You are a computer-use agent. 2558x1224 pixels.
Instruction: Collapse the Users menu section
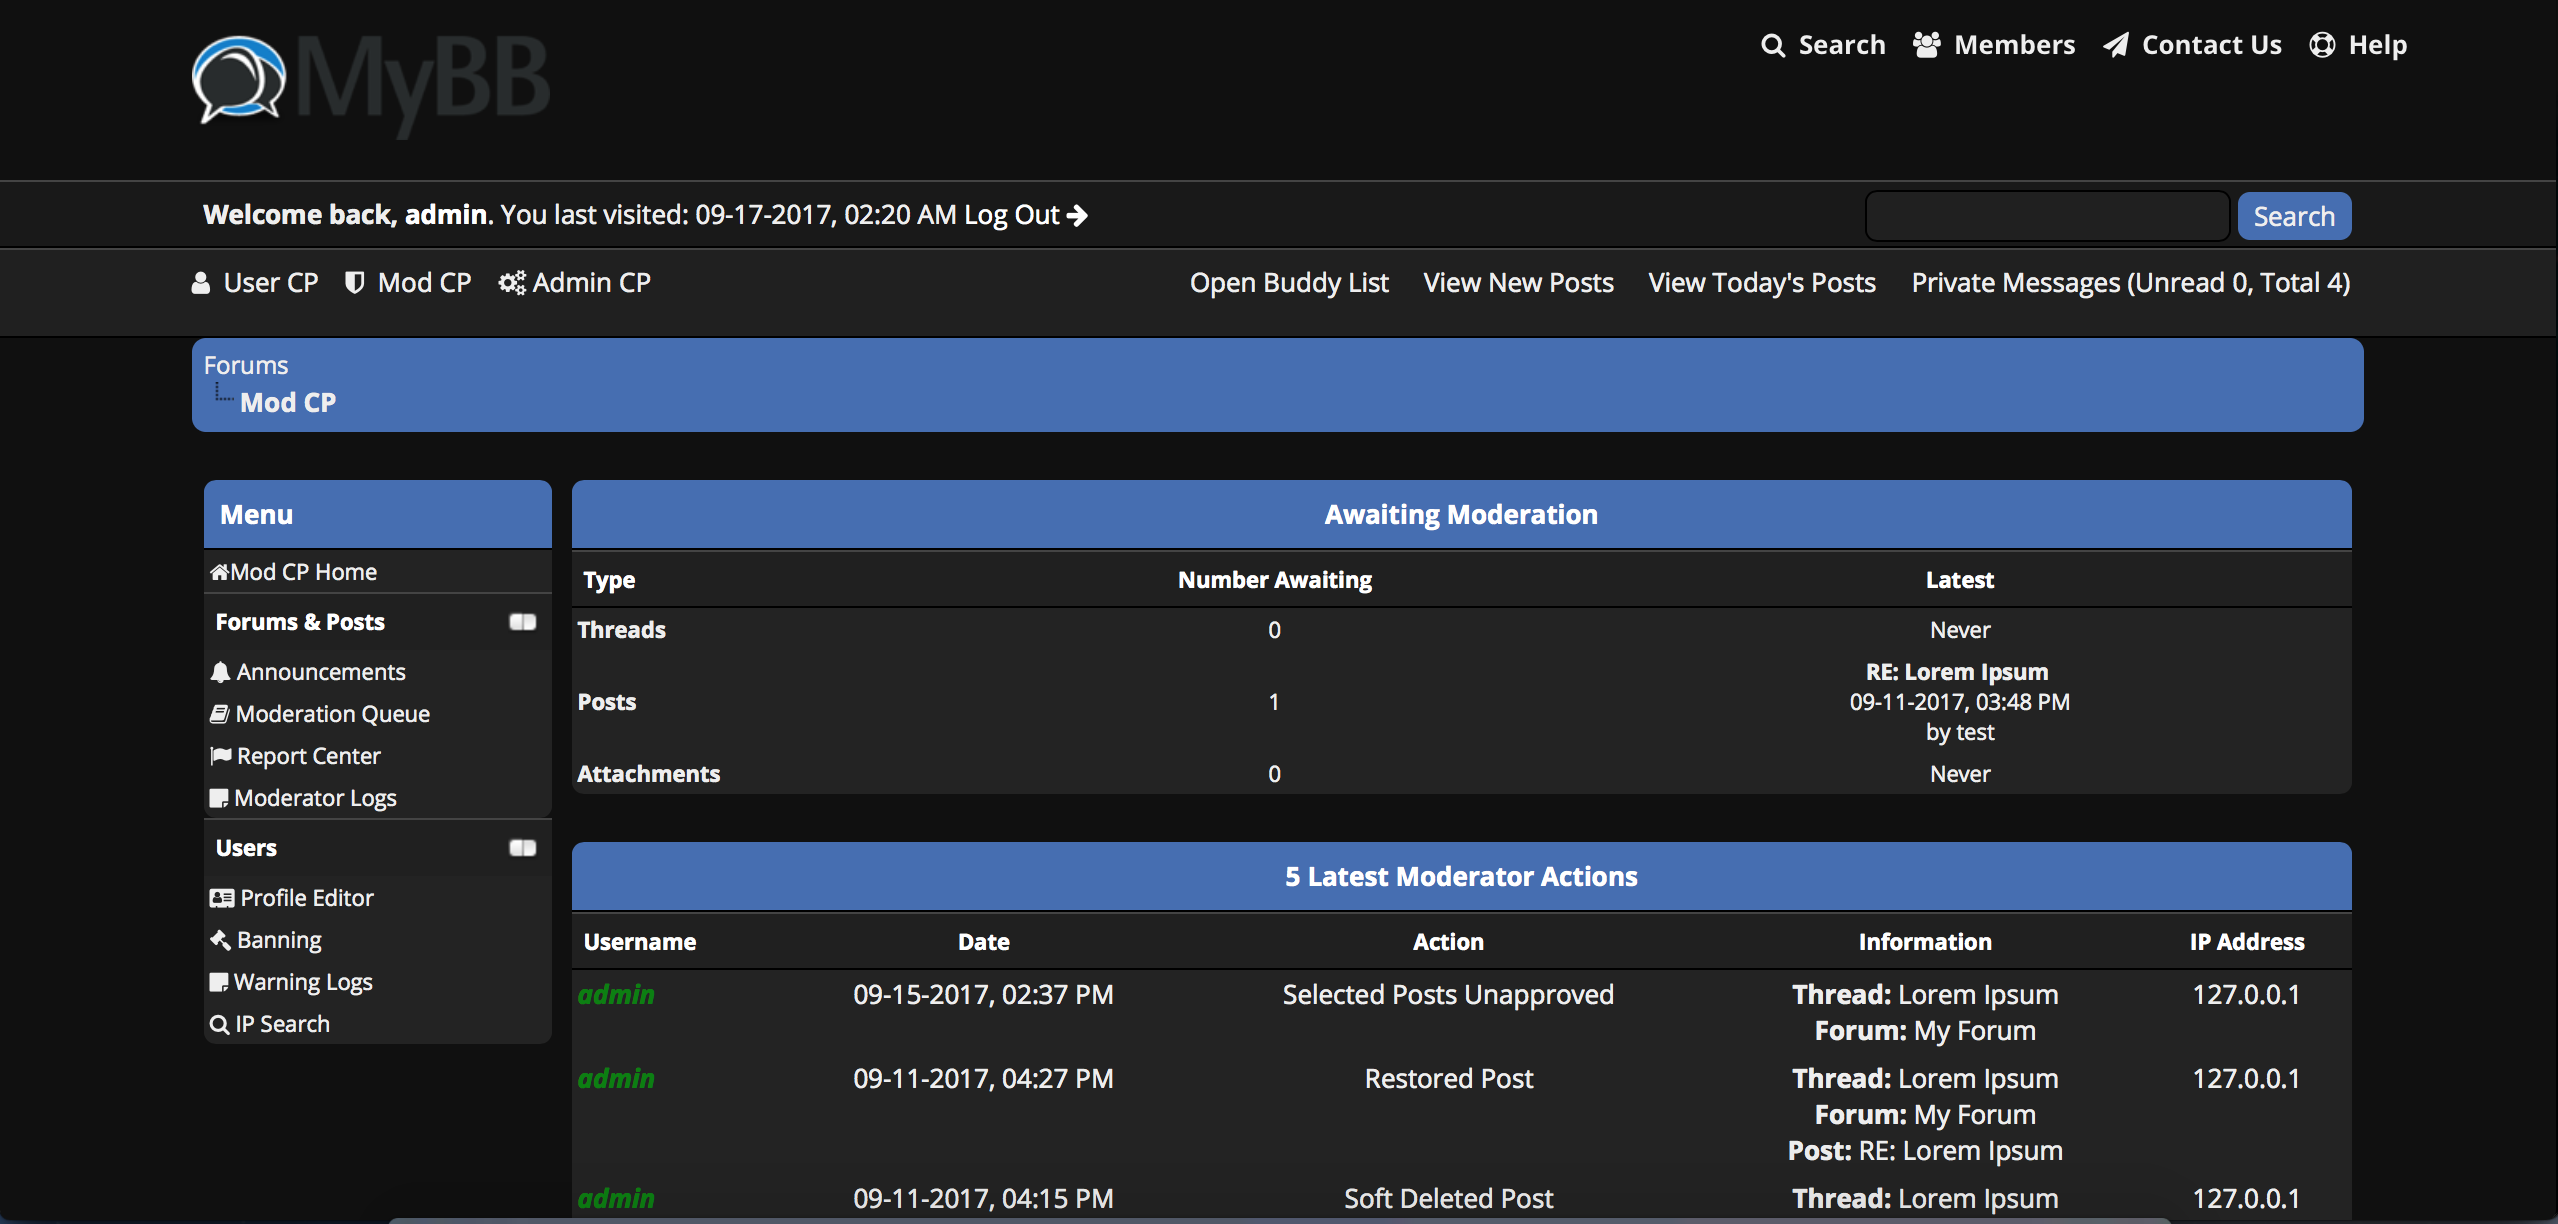522,848
